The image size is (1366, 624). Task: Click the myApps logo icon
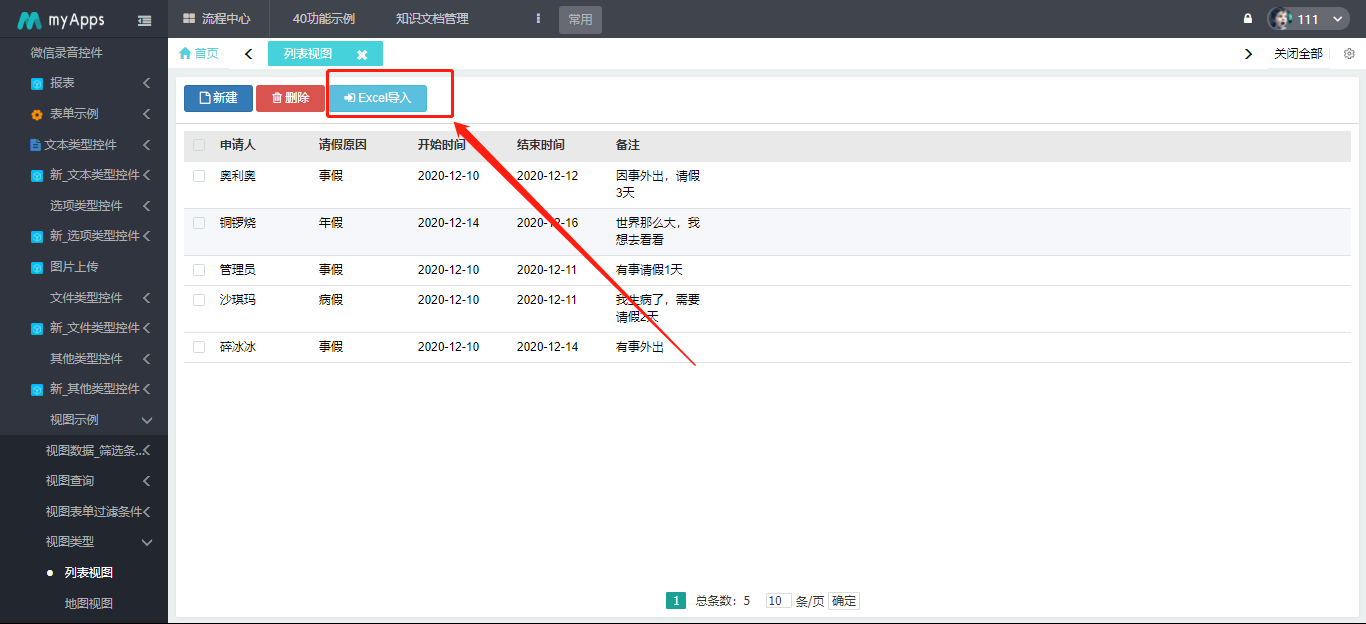pyautogui.click(x=28, y=19)
